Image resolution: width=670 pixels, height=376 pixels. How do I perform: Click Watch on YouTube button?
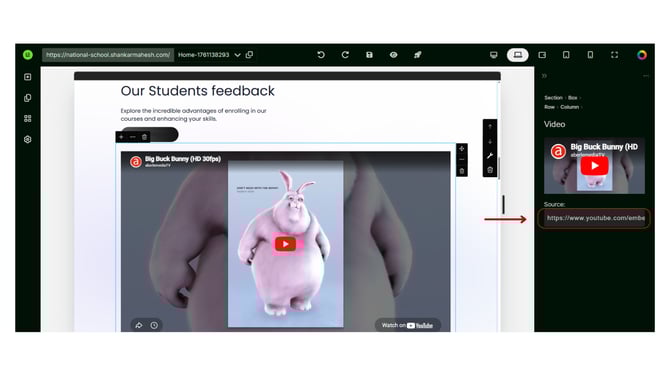(407, 326)
